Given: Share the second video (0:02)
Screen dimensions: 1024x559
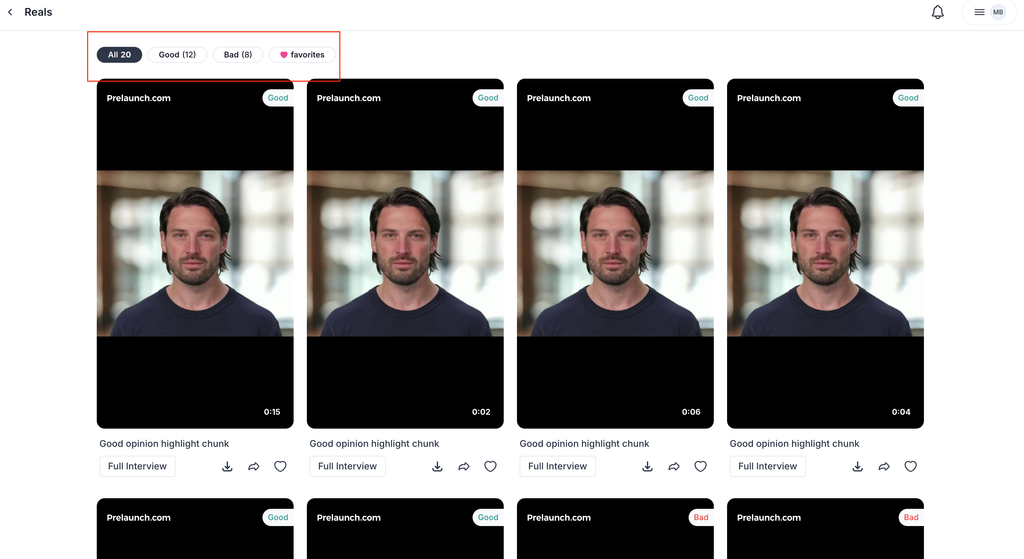Looking at the screenshot, I should (464, 466).
